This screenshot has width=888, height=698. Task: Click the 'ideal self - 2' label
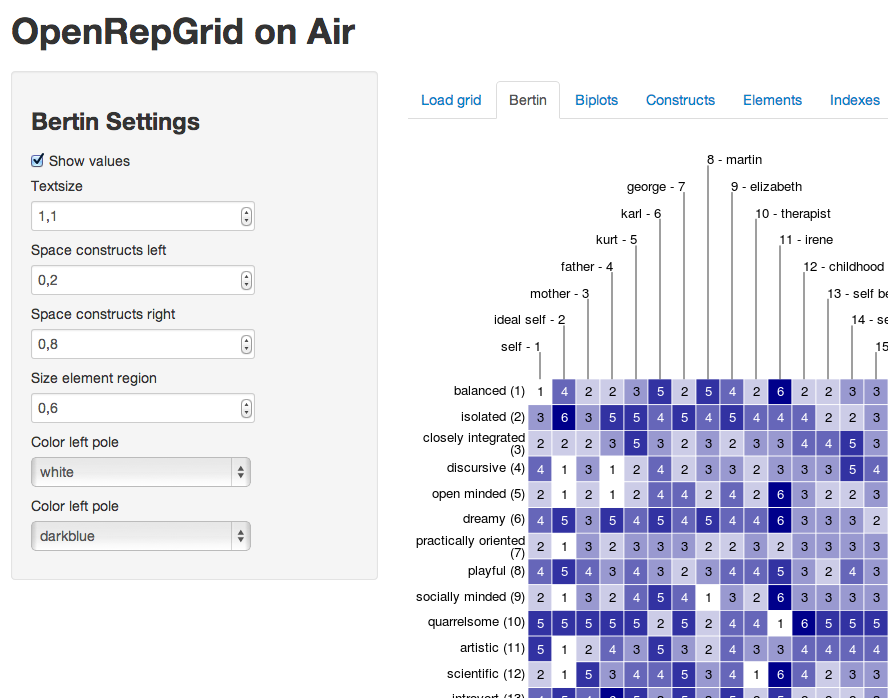coord(530,320)
